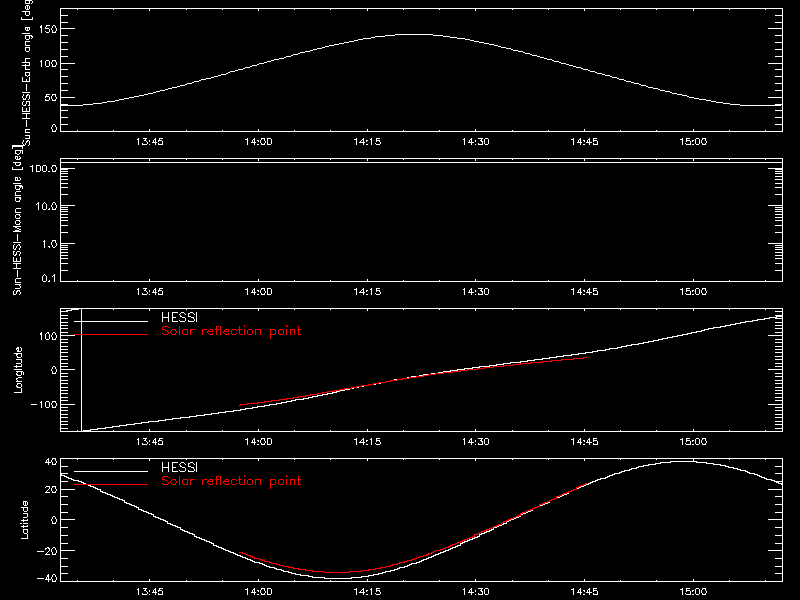Pick the white HESSI legend line in Longitude plot
The height and width of the screenshot is (600, 800).
[x=111, y=321]
